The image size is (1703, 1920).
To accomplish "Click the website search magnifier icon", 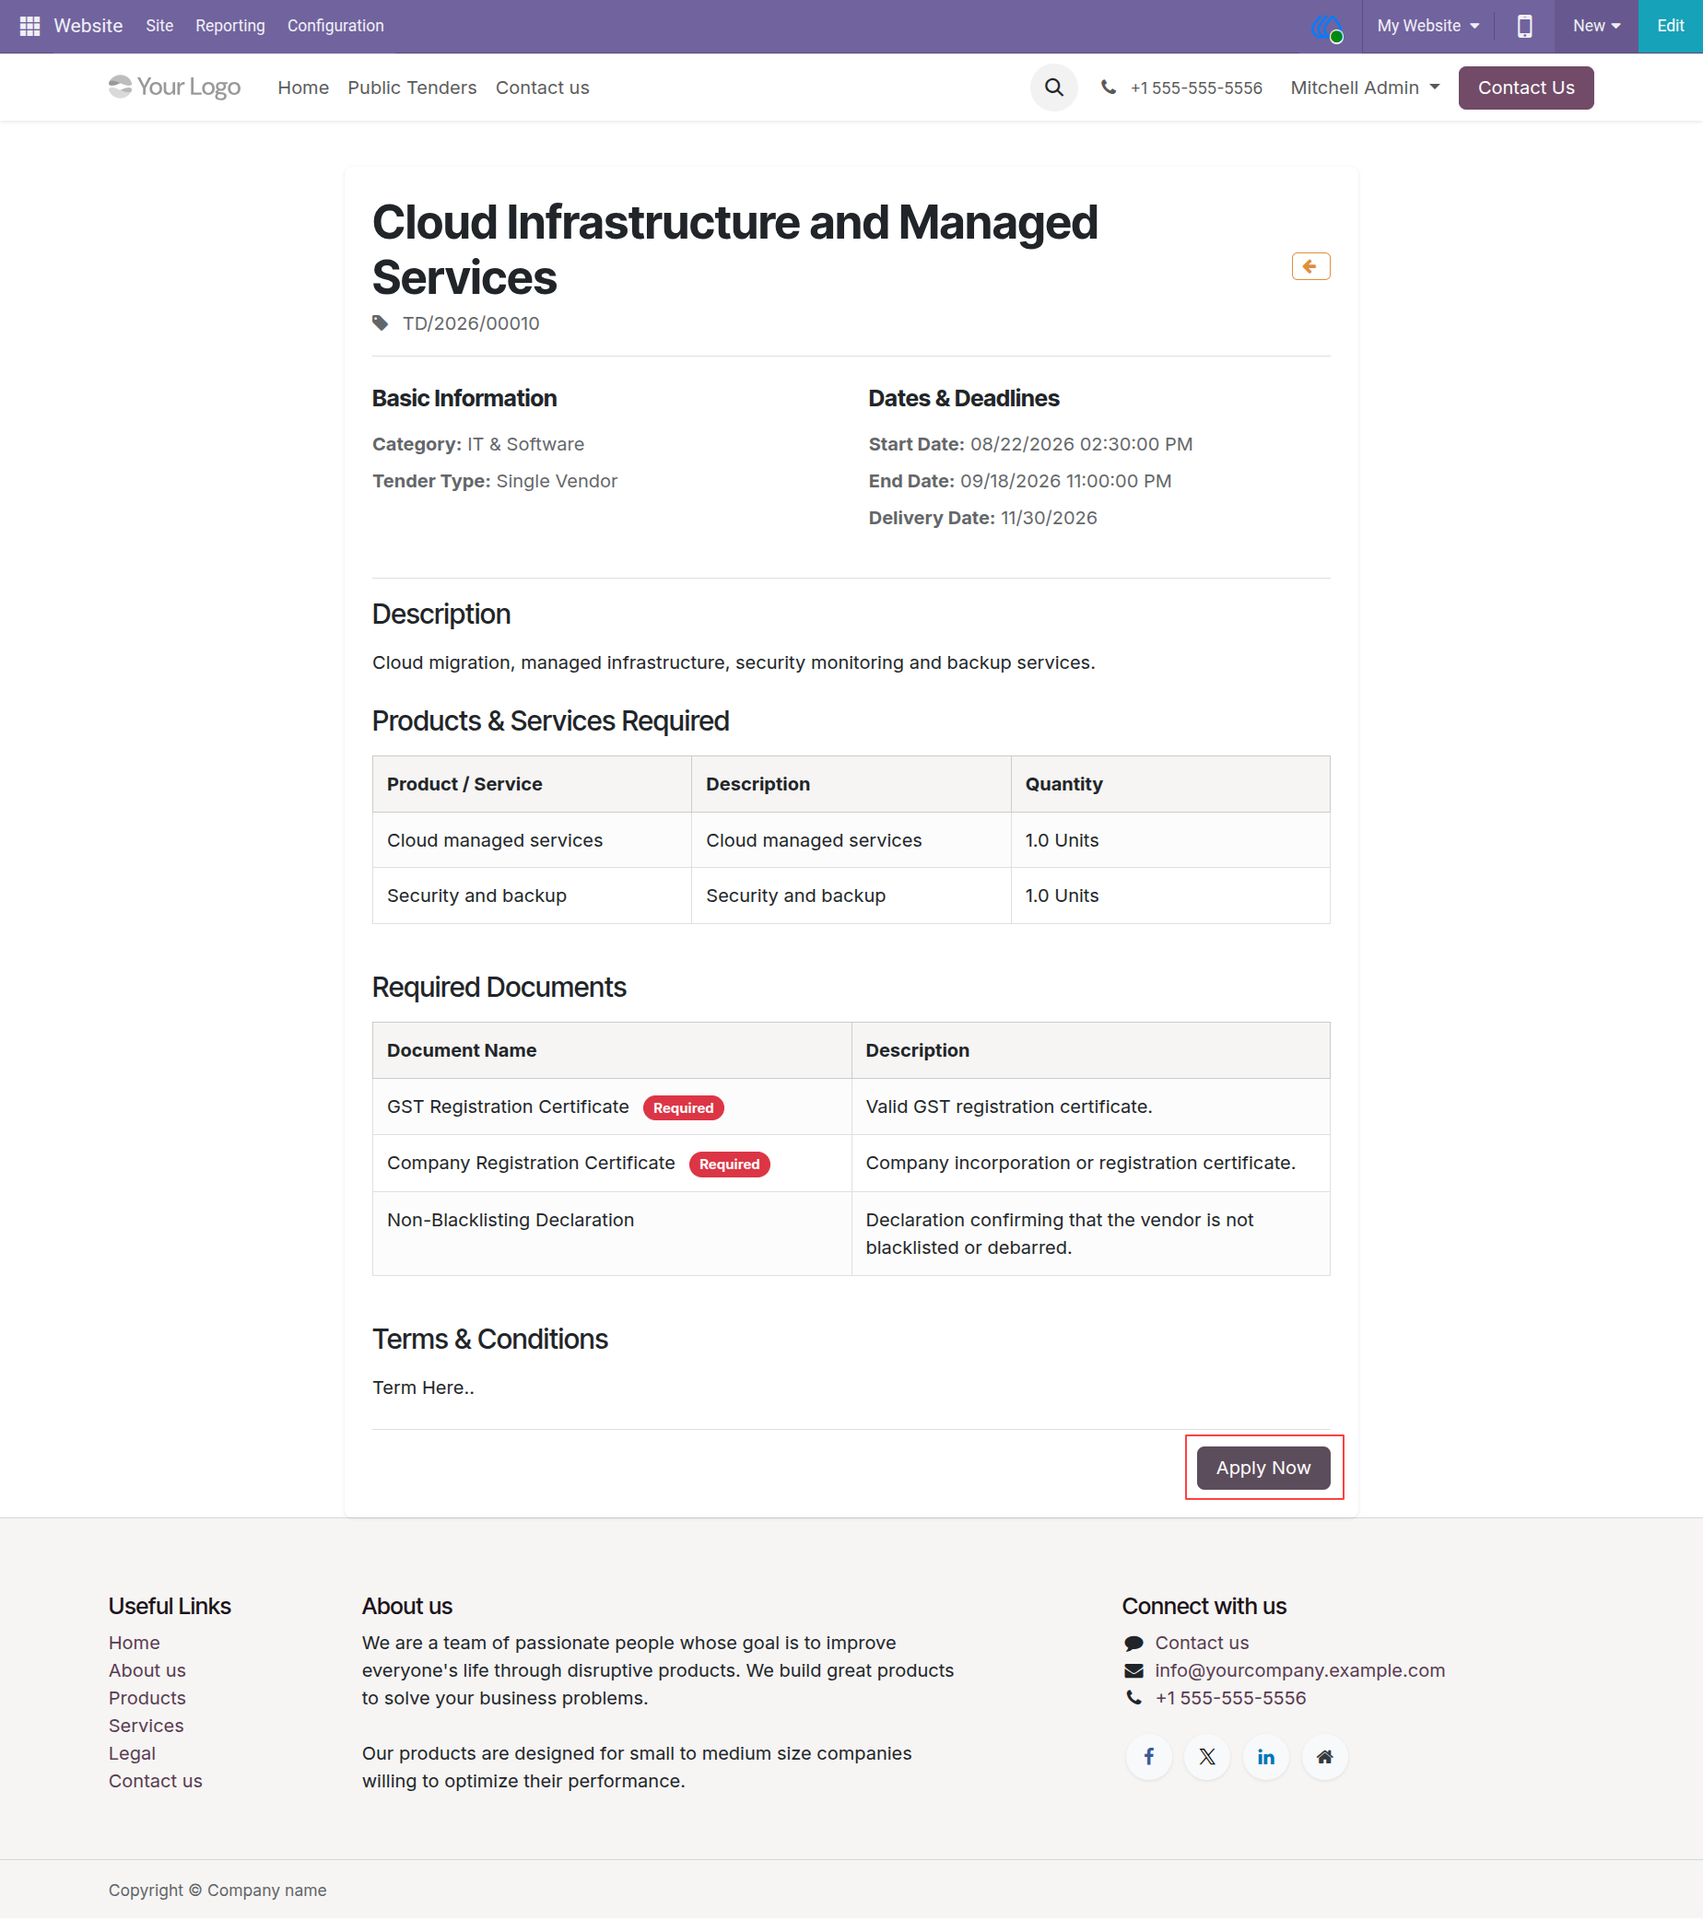I will point(1054,88).
